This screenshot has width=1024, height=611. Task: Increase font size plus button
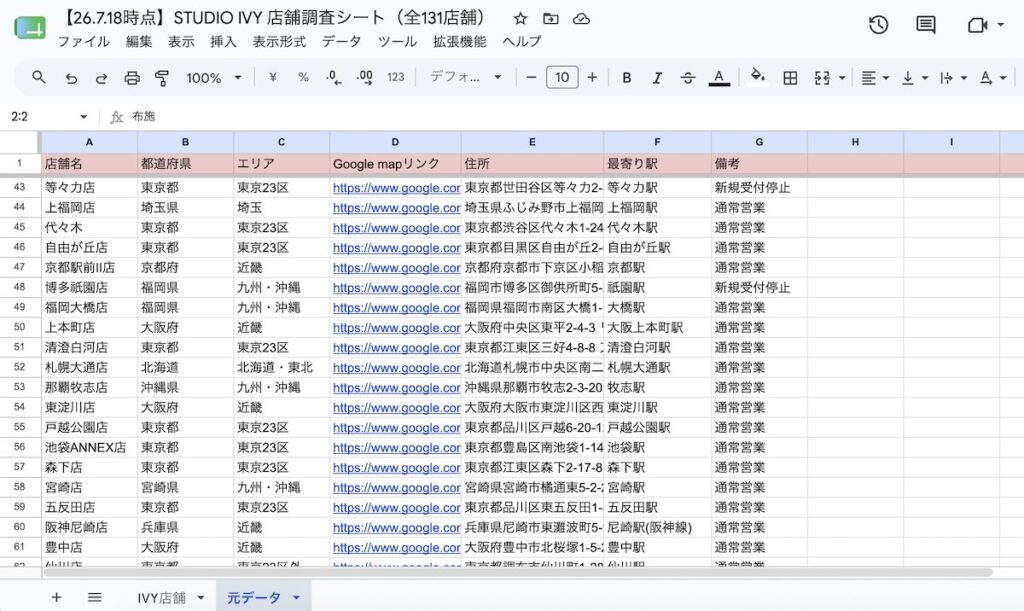coord(592,78)
